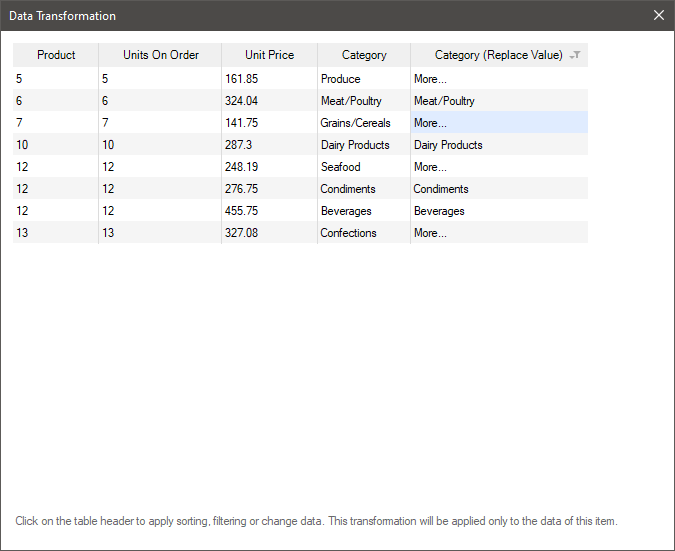Select the Product cell with value 13
The height and width of the screenshot is (551, 675).
(22, 233)
